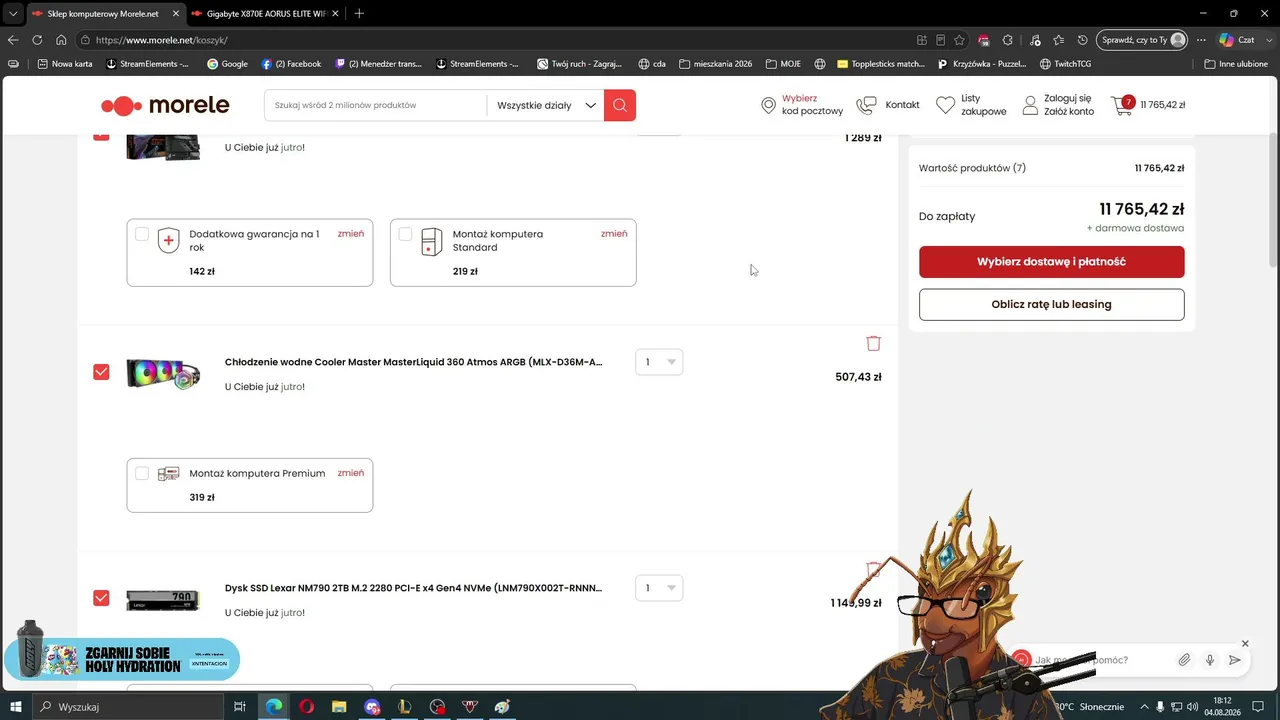Expand the browser tab list chevron
This screenshot has width=1280, height=720.
tap(13, 13)
